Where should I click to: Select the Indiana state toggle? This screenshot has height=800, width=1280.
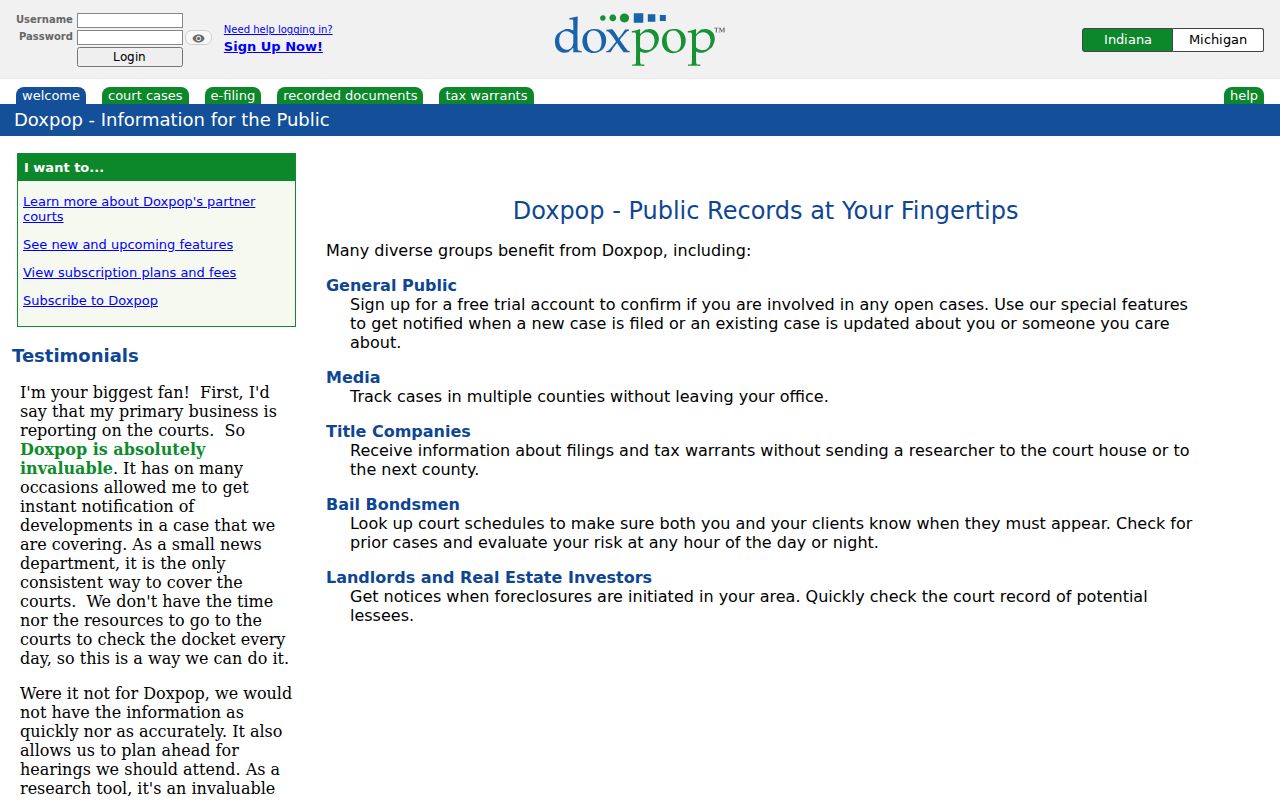1127,40
